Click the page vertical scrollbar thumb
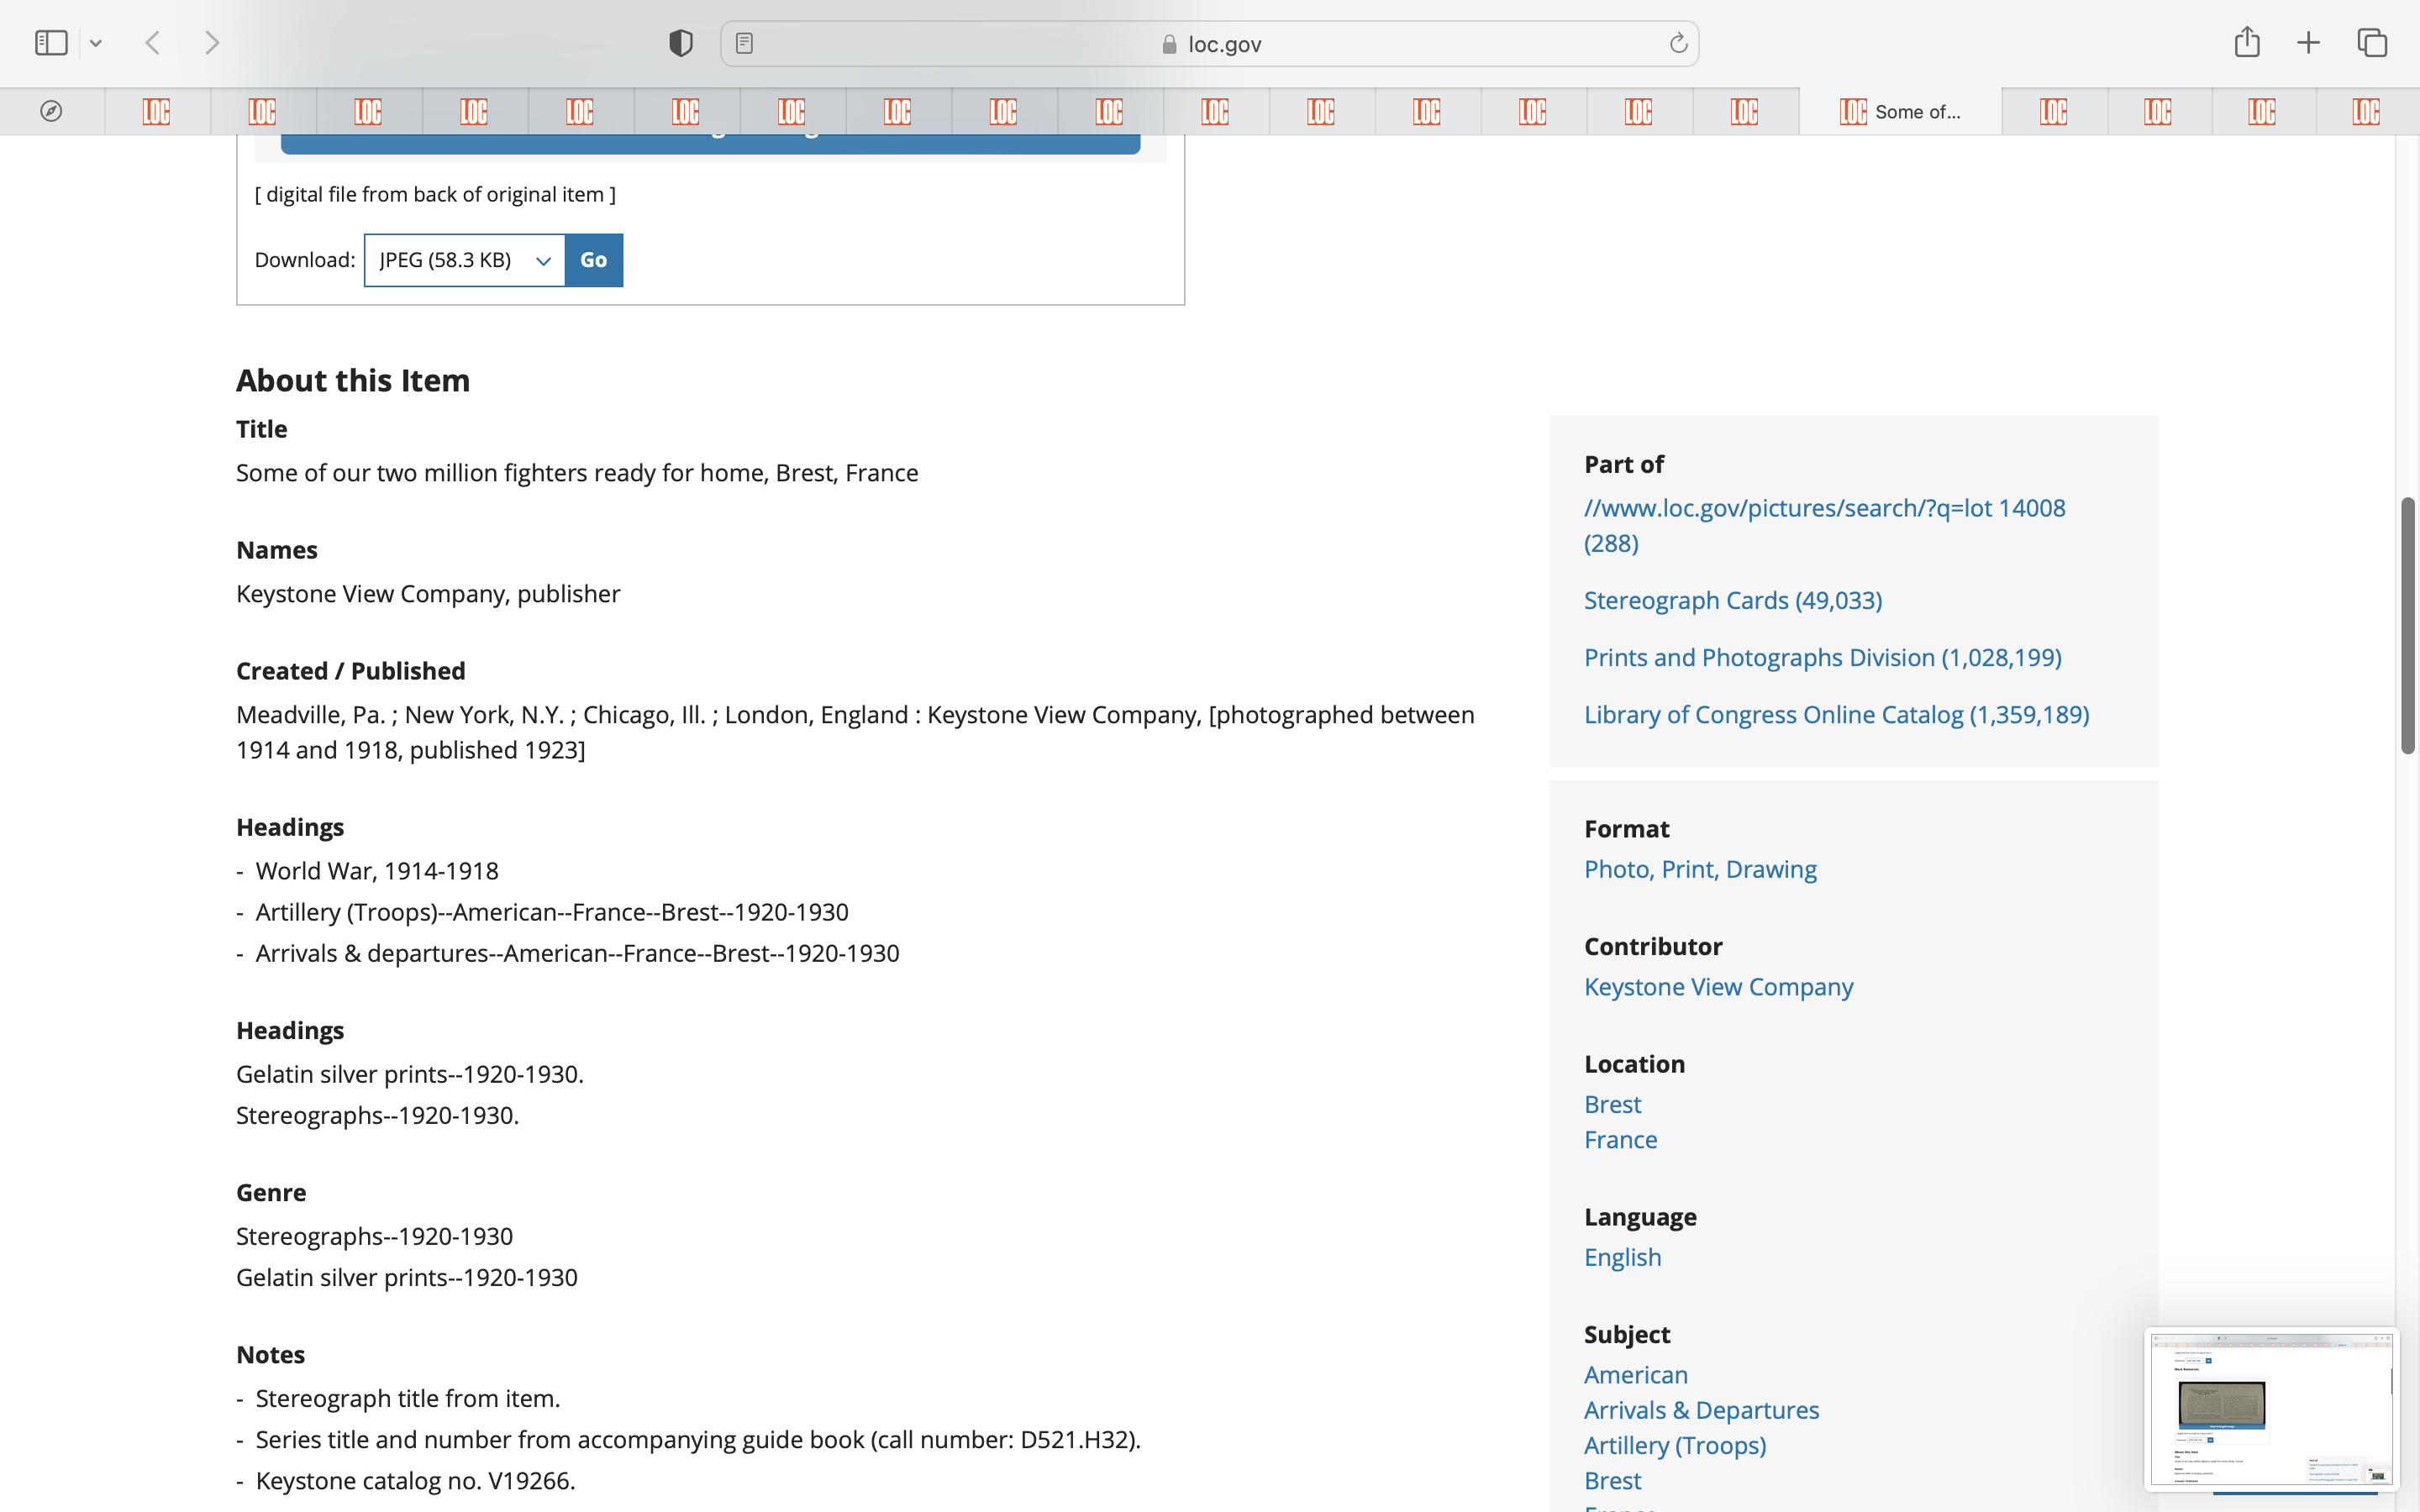The height and width of the screenshot is (1512, 2420). 2408,625
